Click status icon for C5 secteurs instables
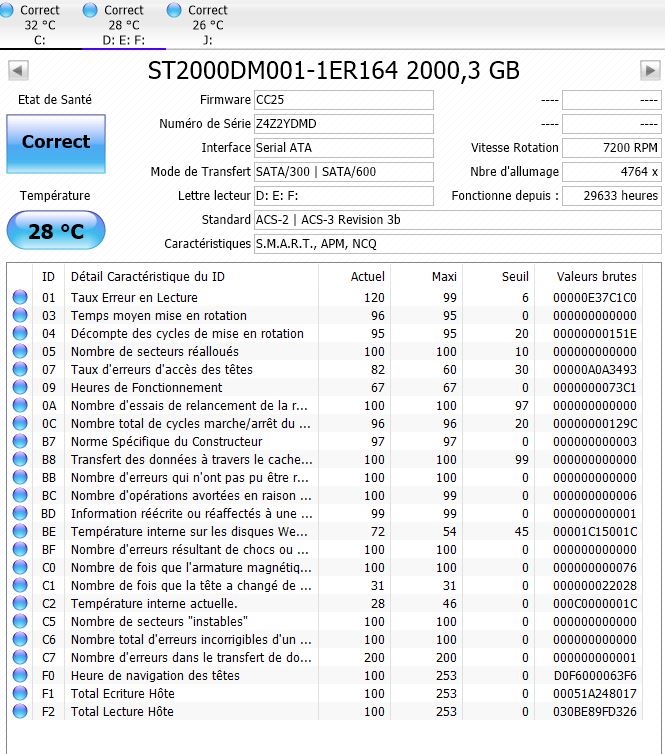This screenshot has height=754, width=665. pyautogui.click(x=20, y=621)
